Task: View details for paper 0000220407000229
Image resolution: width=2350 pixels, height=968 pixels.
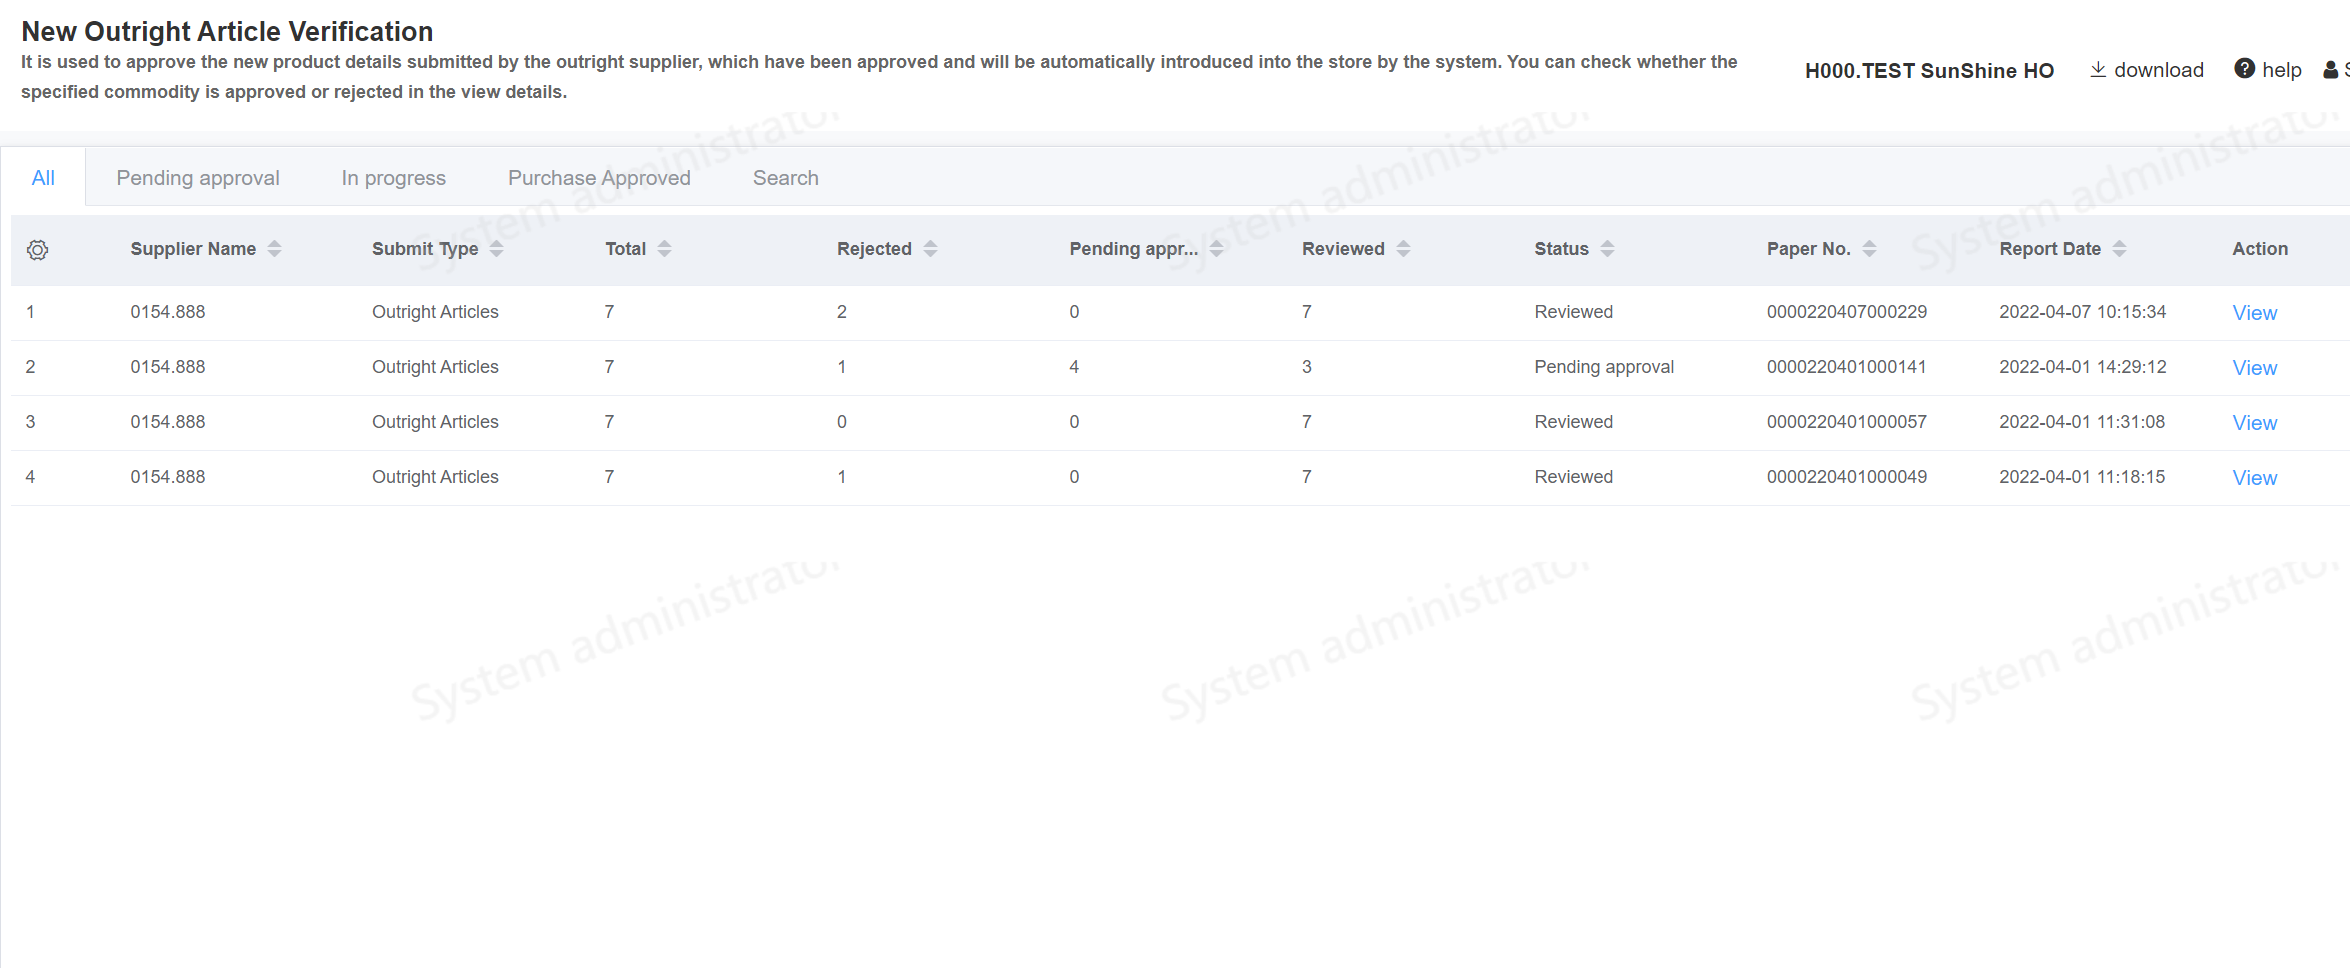Action: click(x=2254, y=313)
